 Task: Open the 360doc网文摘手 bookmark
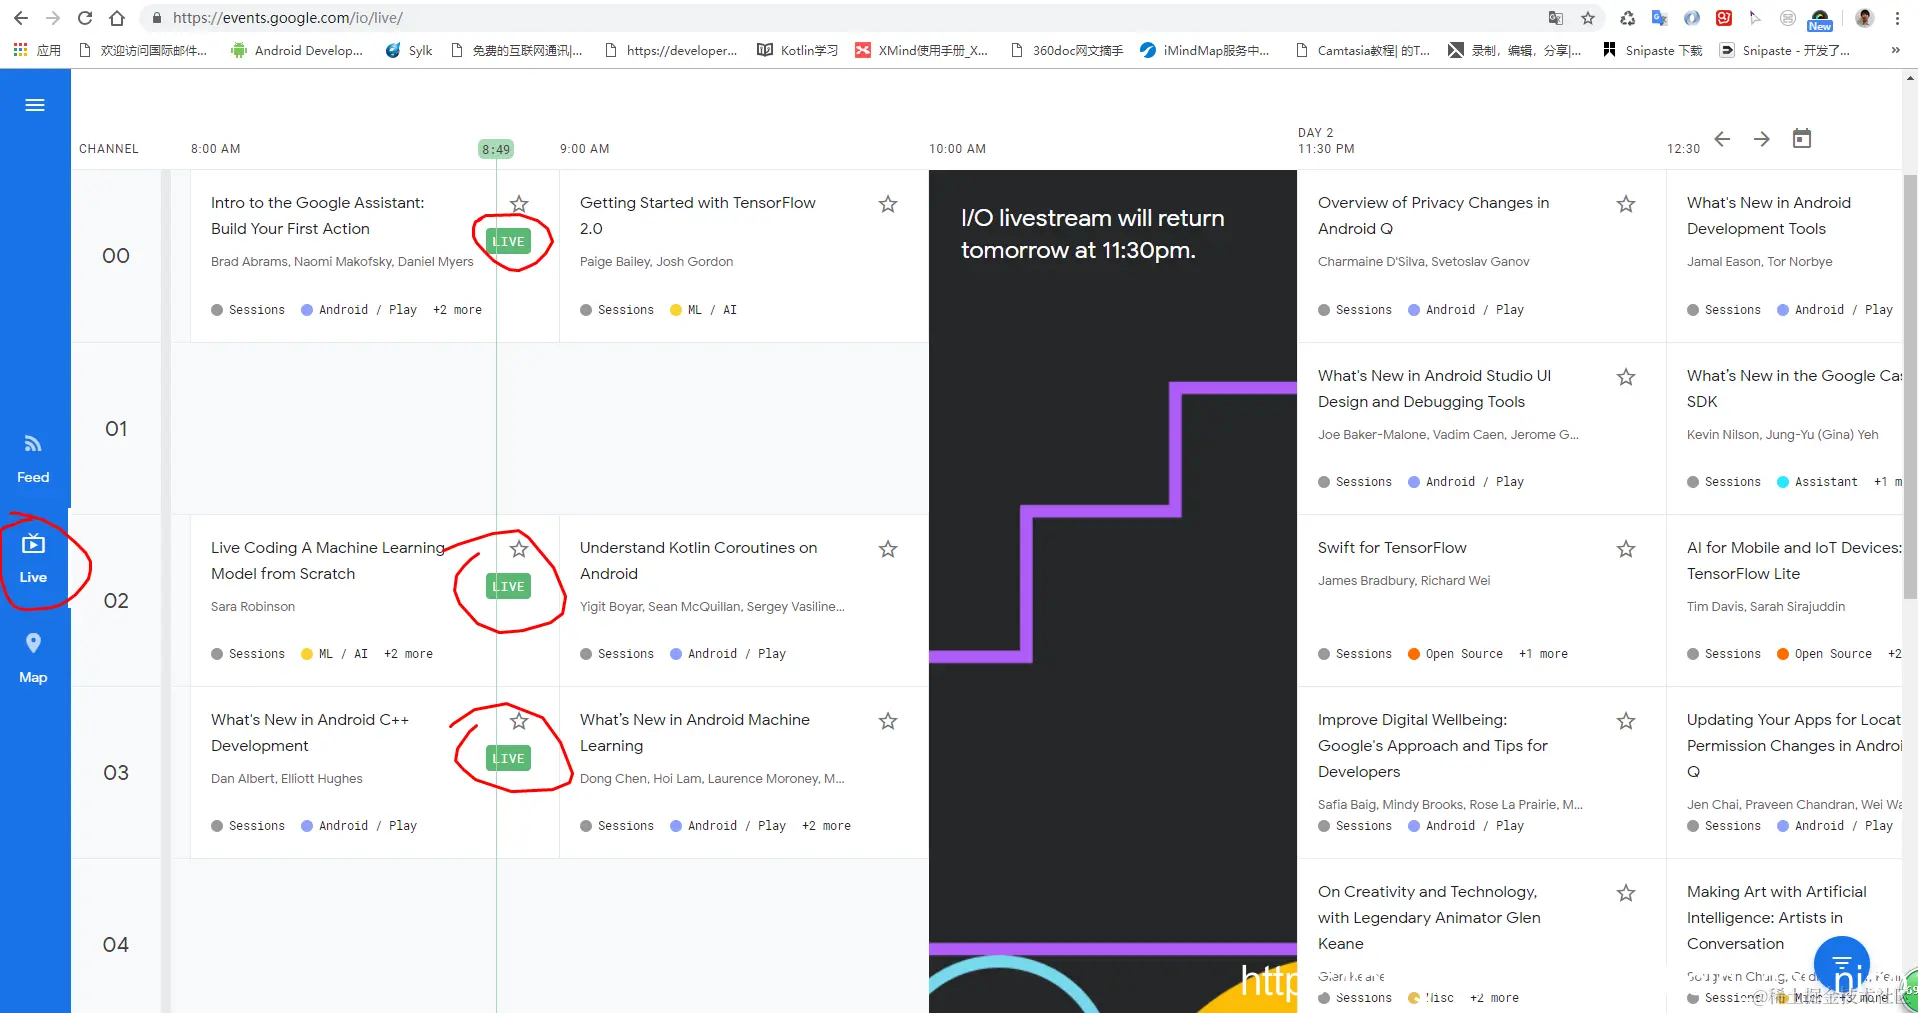pos(1067,50)
